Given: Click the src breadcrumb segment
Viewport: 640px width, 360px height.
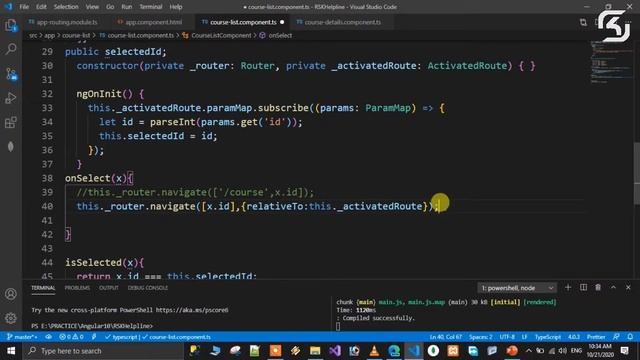Looking at the screenshot, I should (33, 36).
